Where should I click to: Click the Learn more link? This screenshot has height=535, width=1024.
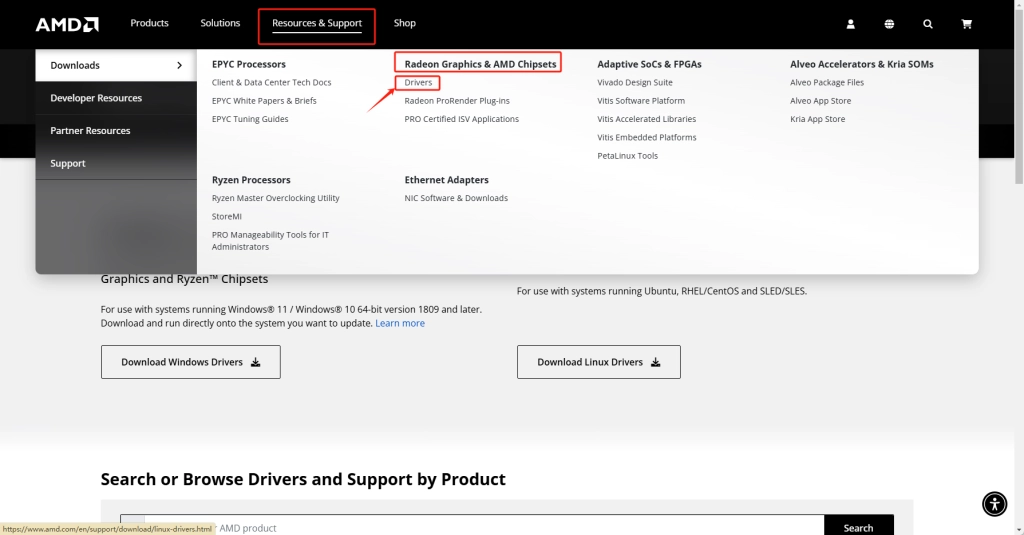(x=400, y=323)
